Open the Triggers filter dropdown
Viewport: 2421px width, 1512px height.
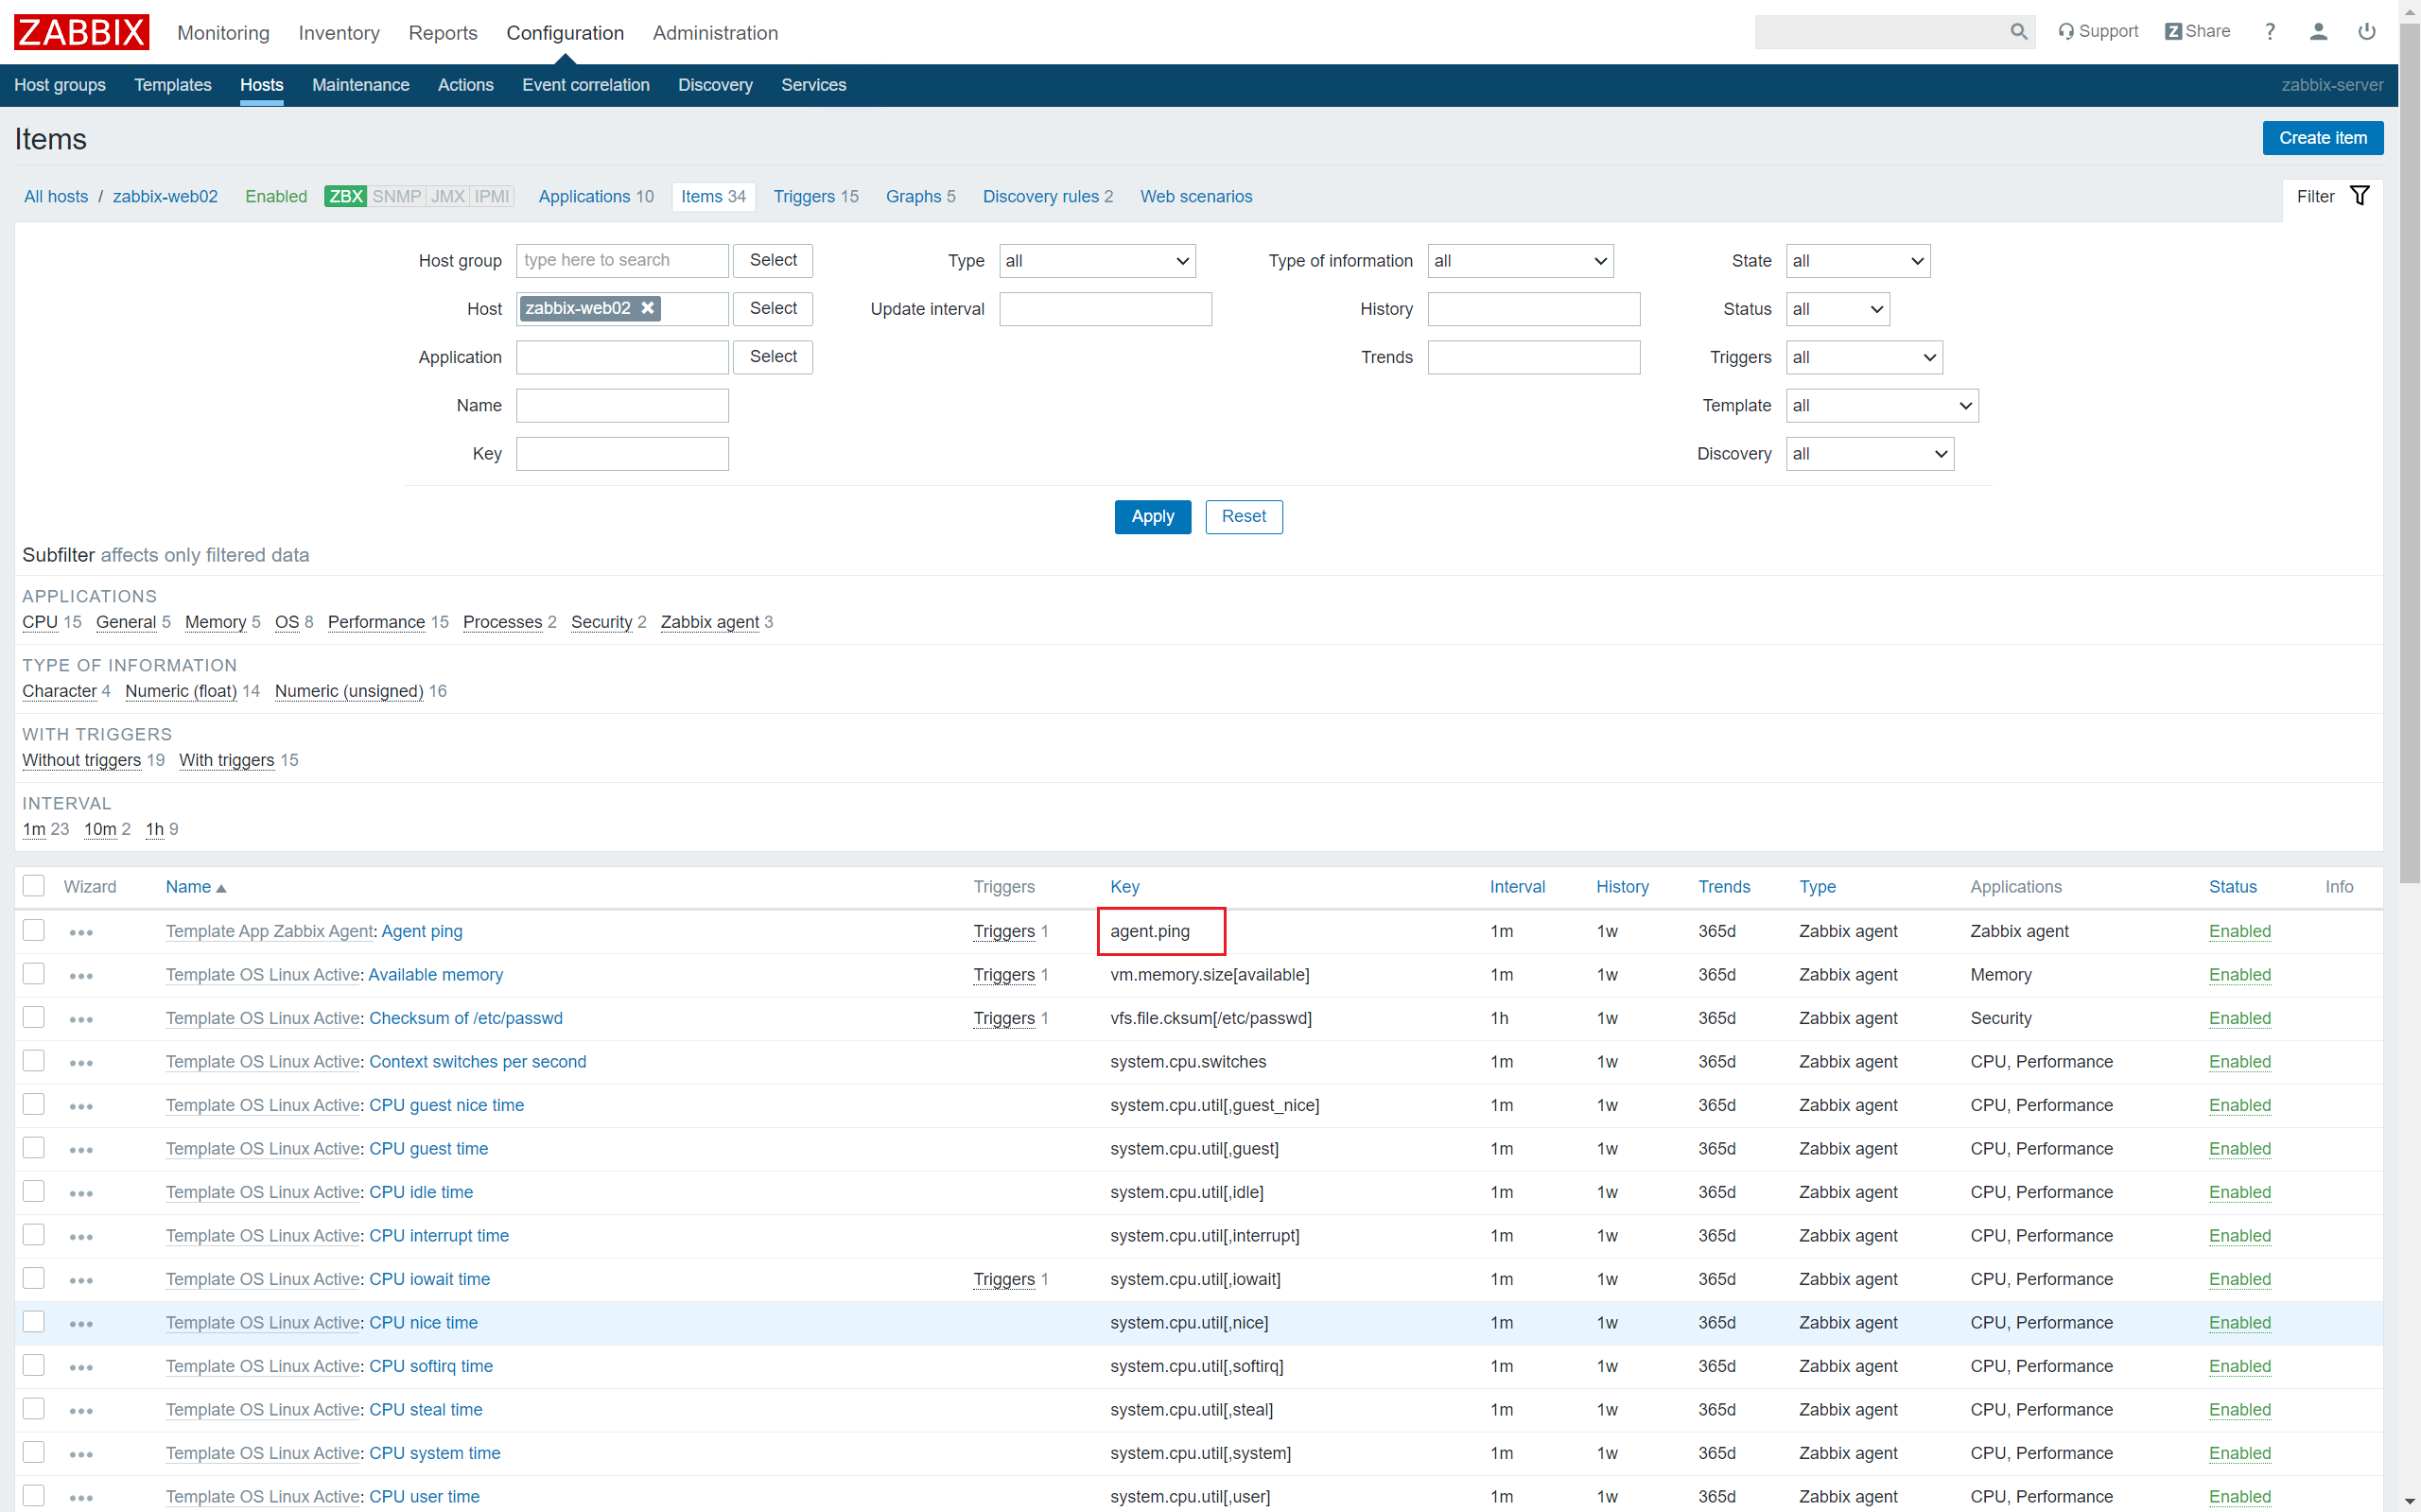(1864, 357)
